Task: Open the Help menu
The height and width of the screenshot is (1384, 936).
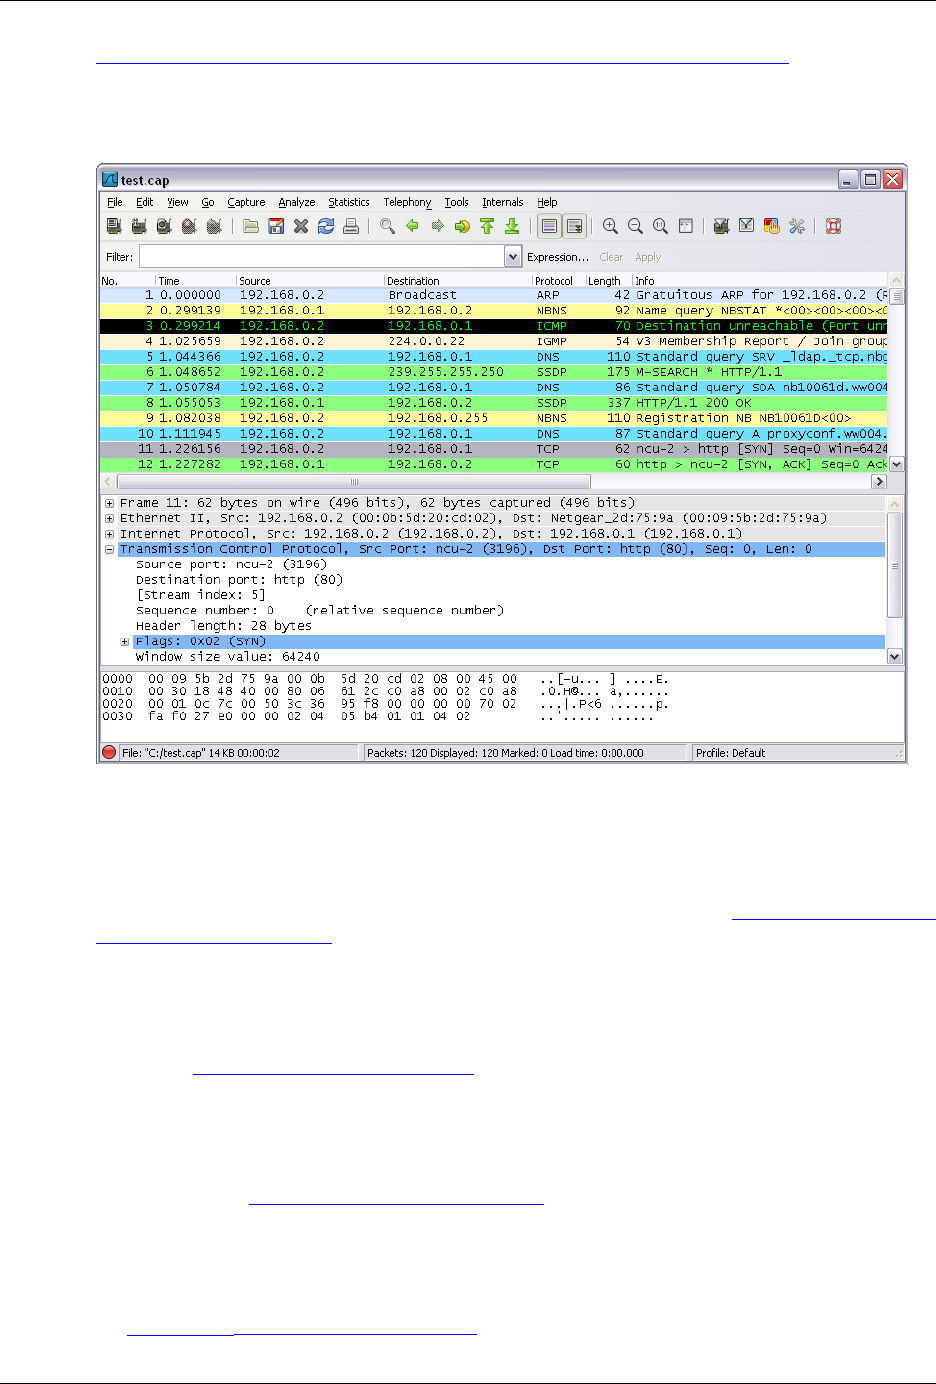Action: click(547, 202)
